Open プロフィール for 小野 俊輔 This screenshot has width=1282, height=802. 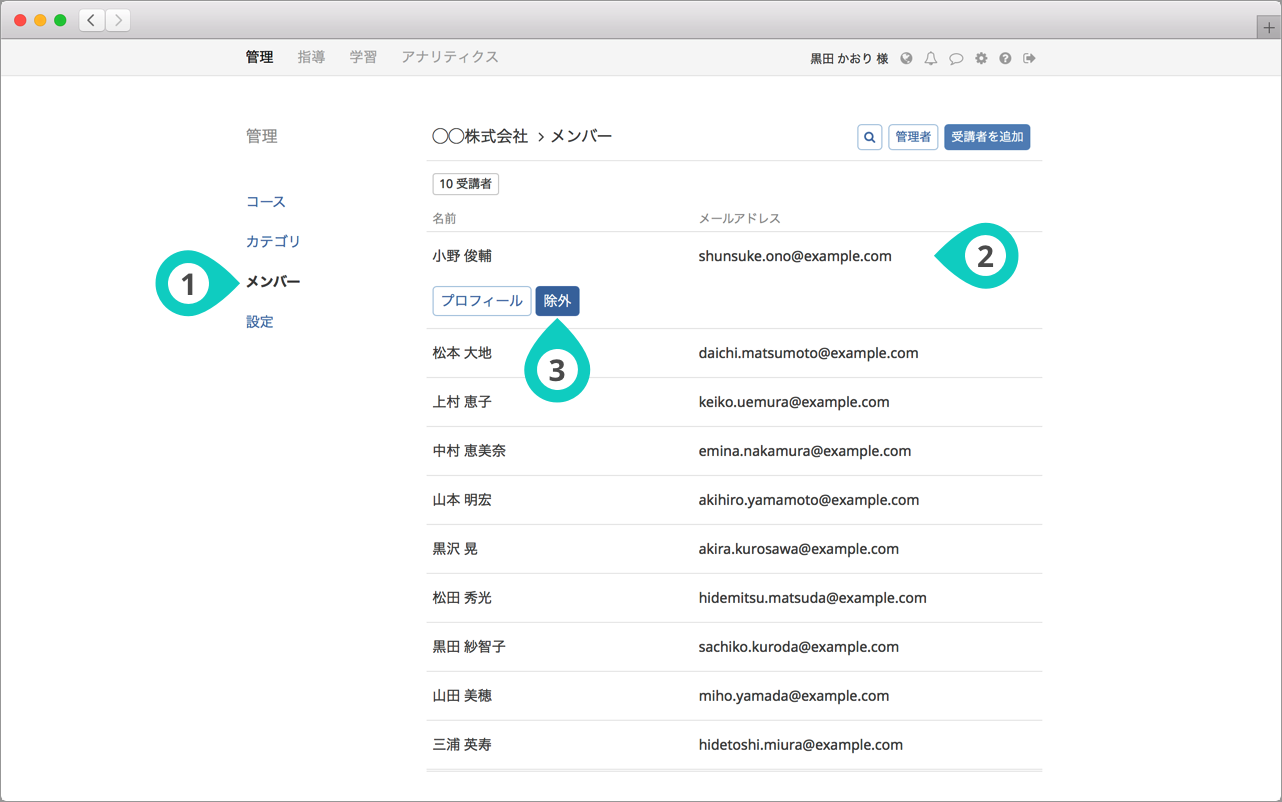tap(481, 301)
